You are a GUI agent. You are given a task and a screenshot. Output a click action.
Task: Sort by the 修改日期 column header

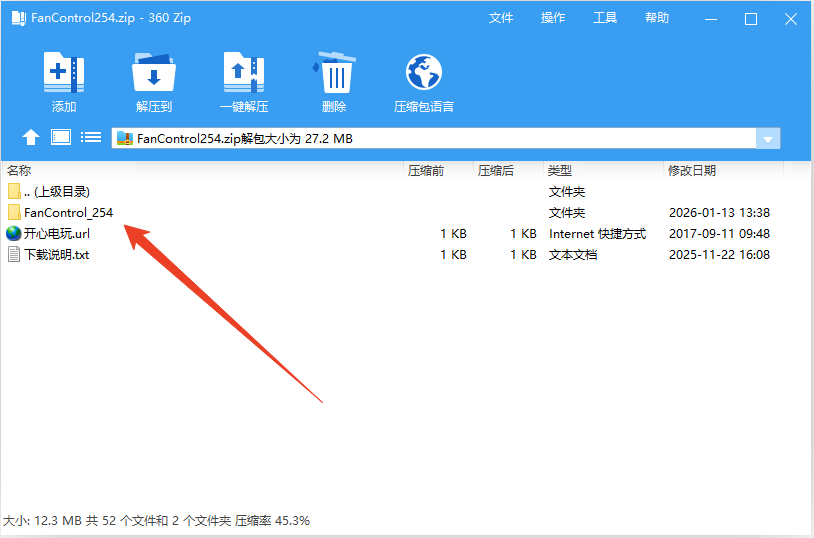(692, 171)
